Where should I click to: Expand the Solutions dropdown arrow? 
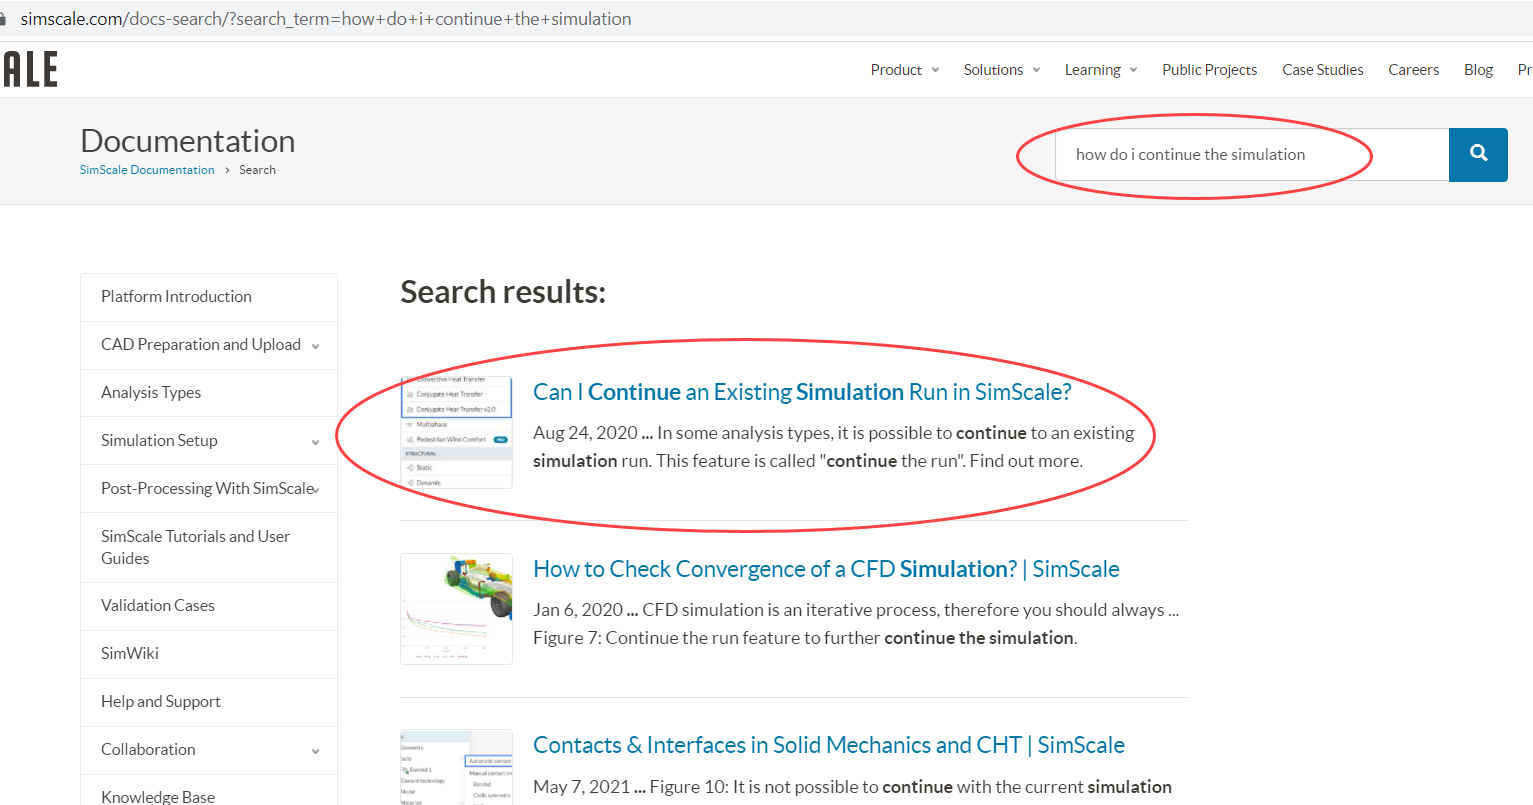point(1036,70)
